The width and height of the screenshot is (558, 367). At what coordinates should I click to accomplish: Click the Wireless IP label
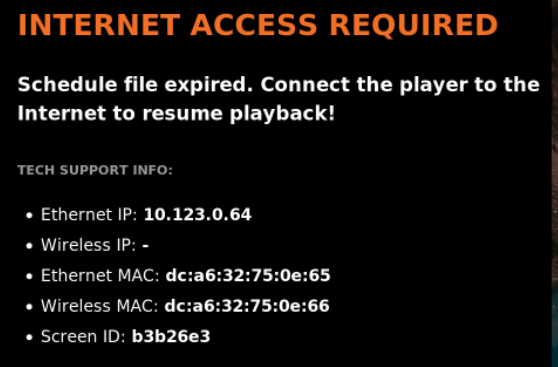click(x=88, y=245)
